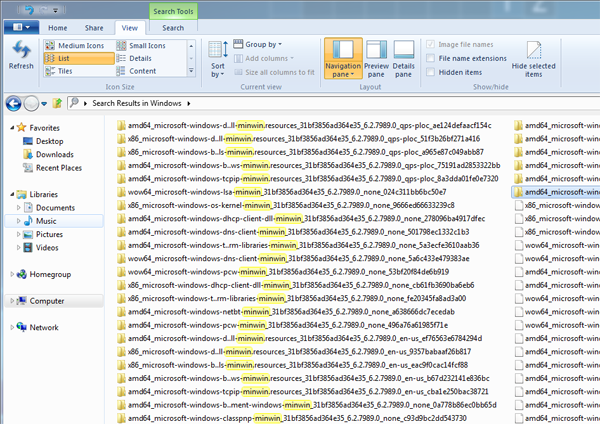The image size is (600, 424).
Task: Expand the Network node
Action: pyautogui.click(x=12, y=327)
